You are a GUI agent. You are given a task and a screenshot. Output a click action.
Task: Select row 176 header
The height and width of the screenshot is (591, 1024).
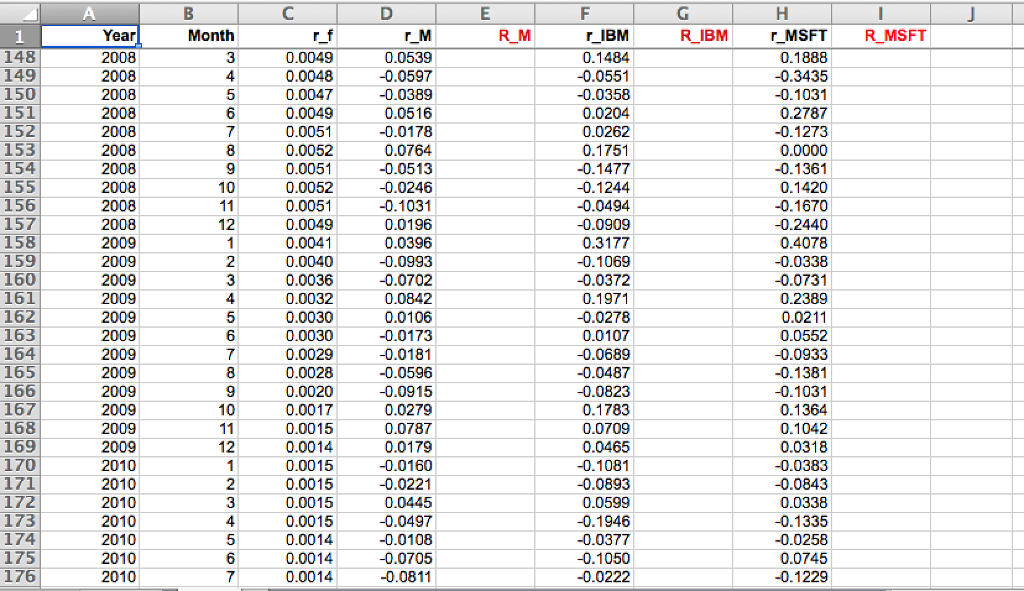click(x=20, y=577)
